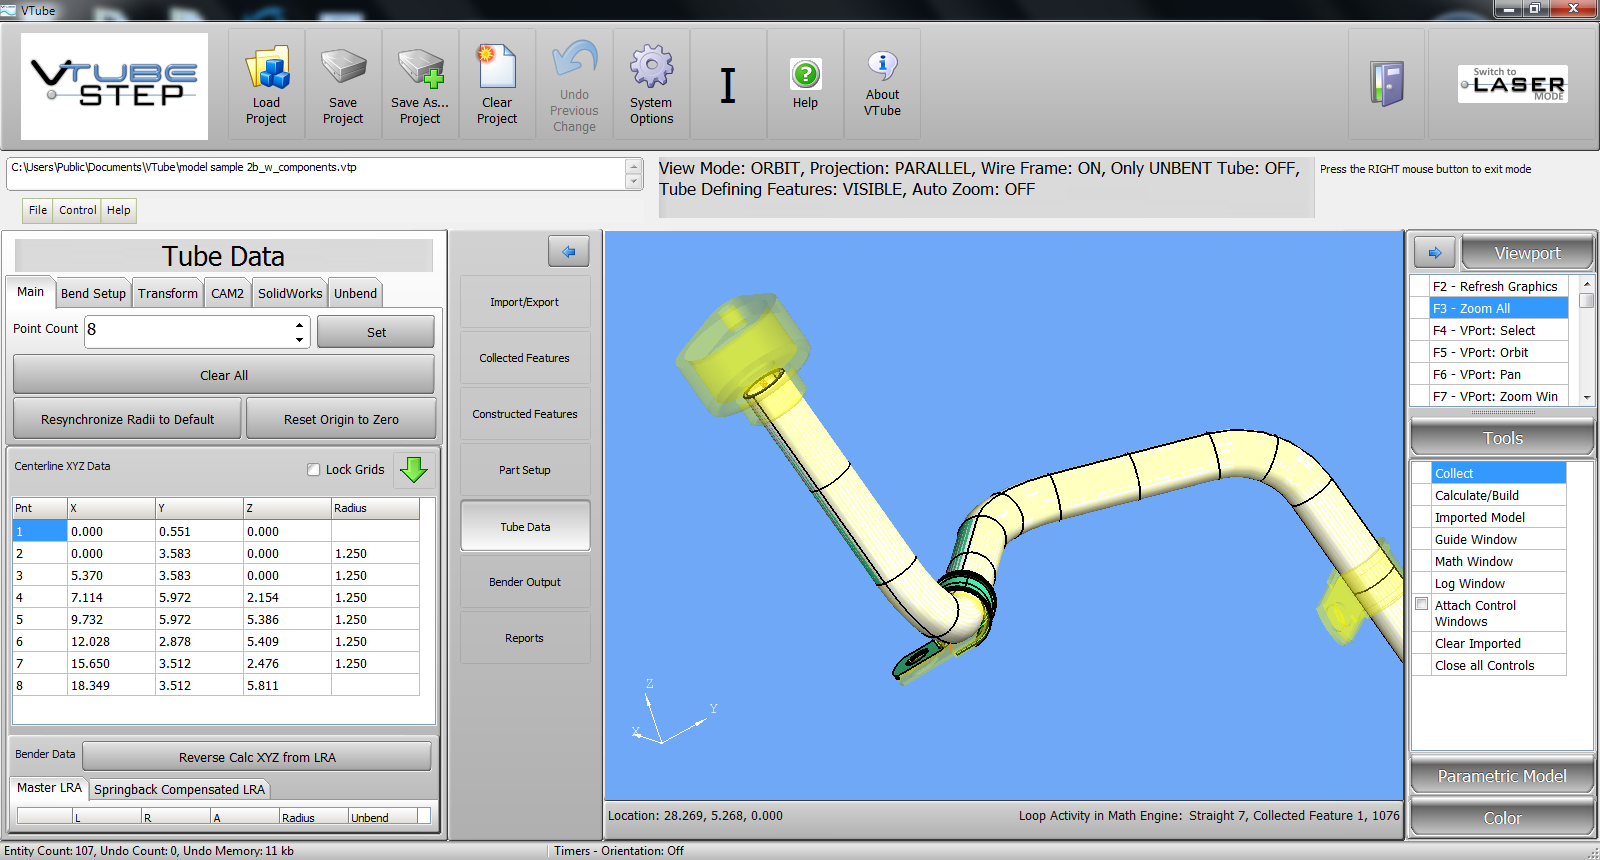This screenshot has height=860, width=1600.
Task: Toggle Attach Control Windows checkbox
Action: click(x=1422, y=604)
